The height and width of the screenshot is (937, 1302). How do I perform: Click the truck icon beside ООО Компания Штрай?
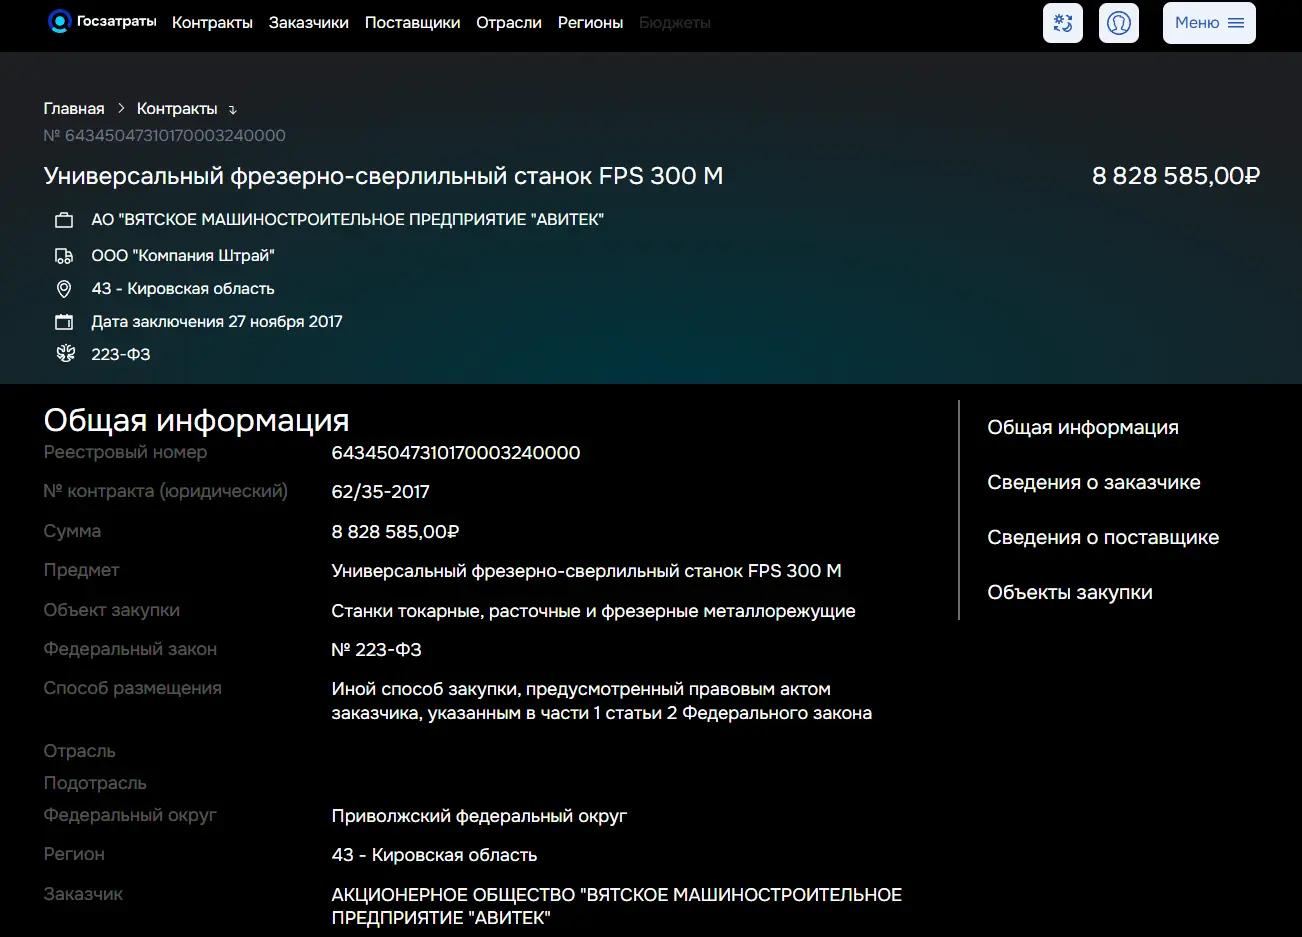tap(64, 256)
